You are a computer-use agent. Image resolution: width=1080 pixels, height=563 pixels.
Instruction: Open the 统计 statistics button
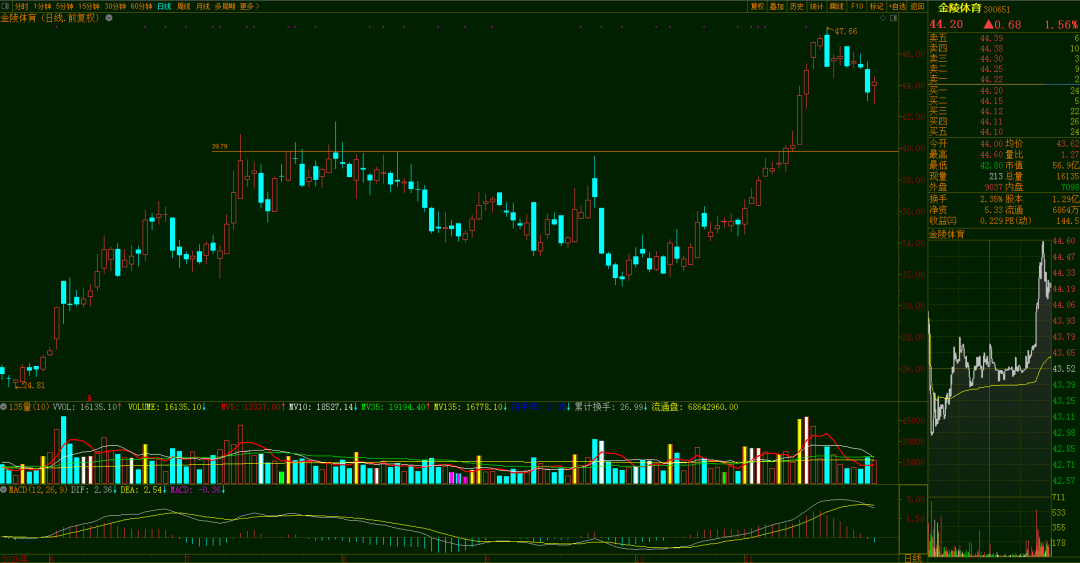pyautogui.click(x=817, y=6)
